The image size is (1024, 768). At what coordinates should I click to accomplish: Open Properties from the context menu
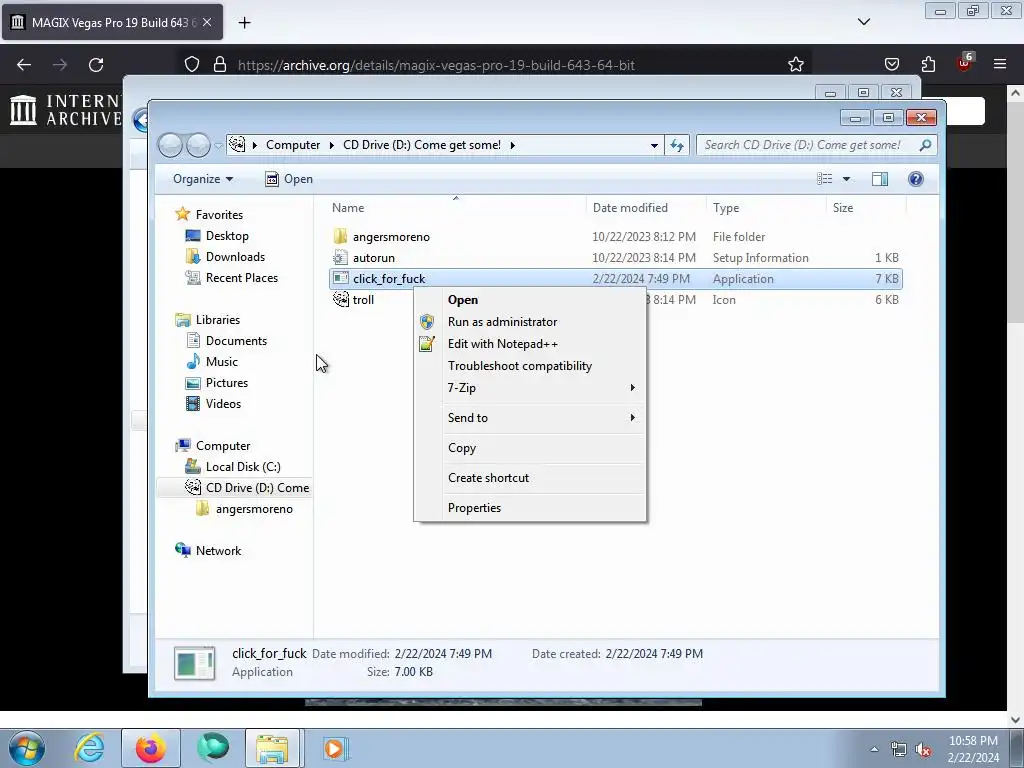tap(530, 508)
